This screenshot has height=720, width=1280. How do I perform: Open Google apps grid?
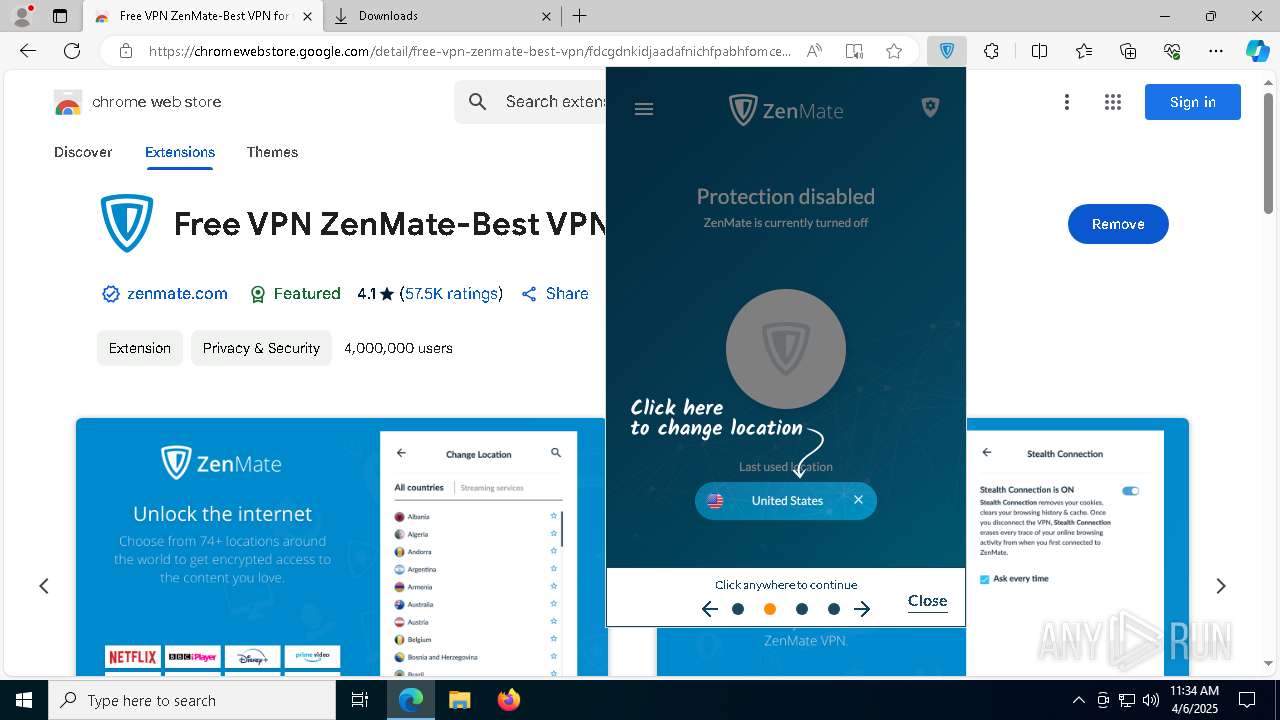coord(1113,102)
